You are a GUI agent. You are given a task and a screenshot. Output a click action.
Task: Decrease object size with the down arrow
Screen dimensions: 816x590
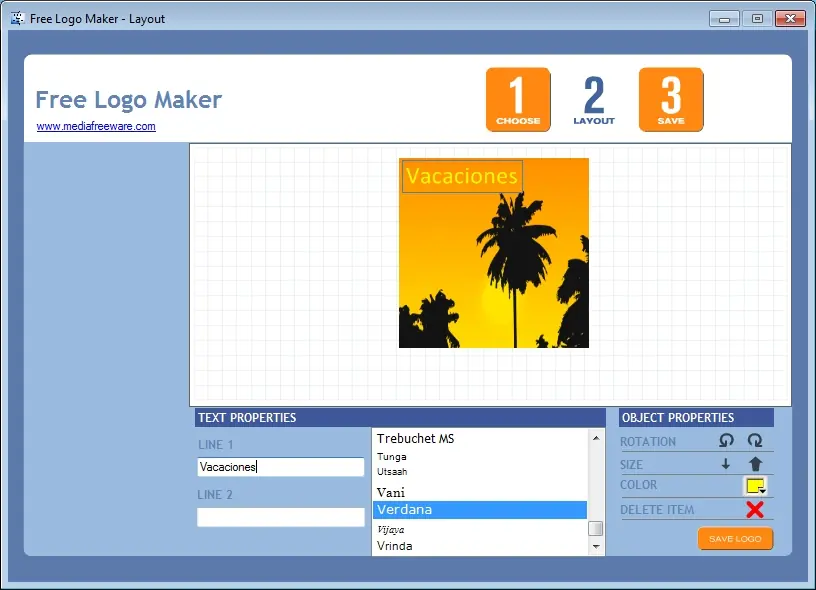tap(725, 464)
